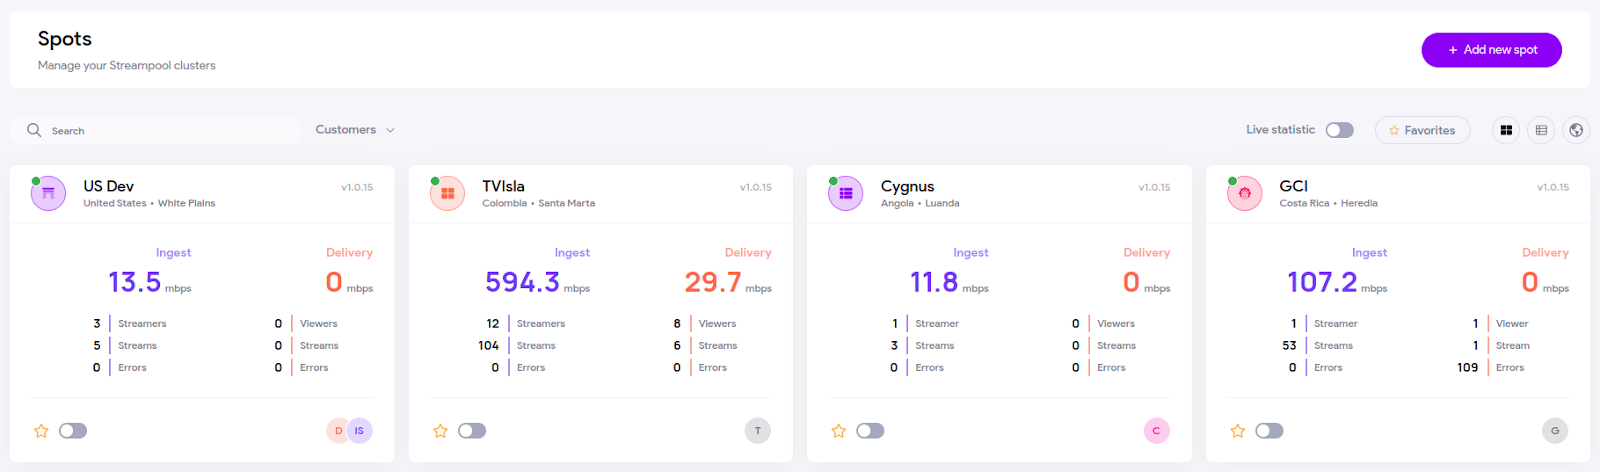This screenshot has width=1600, height=472.
Task: Click the 8 Viewers row on TVIsla
Action: [704, 324]
